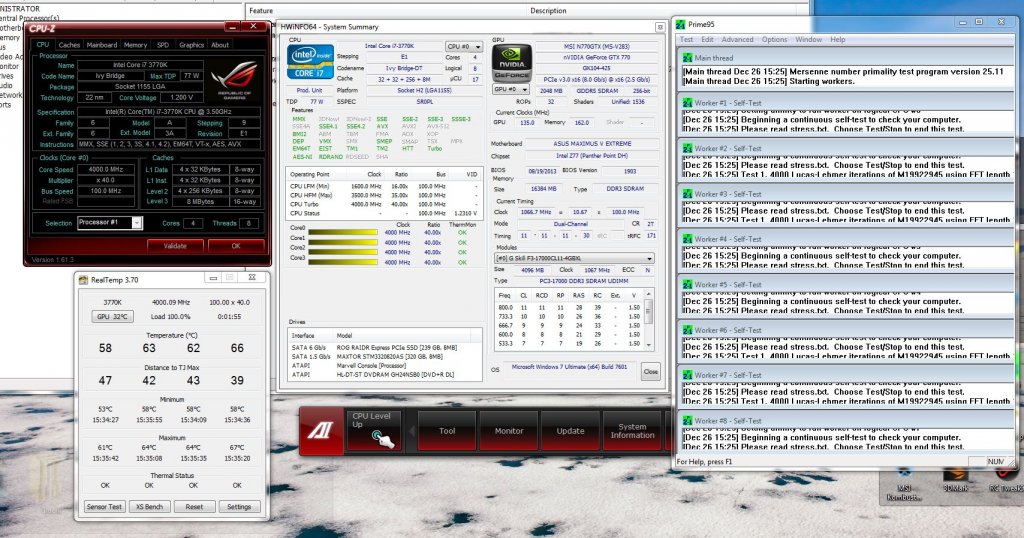The height and width of the screenshot is (538, 1024).
Task: Open the RC TweakIt desktop shortcut
Action: 1005,480
